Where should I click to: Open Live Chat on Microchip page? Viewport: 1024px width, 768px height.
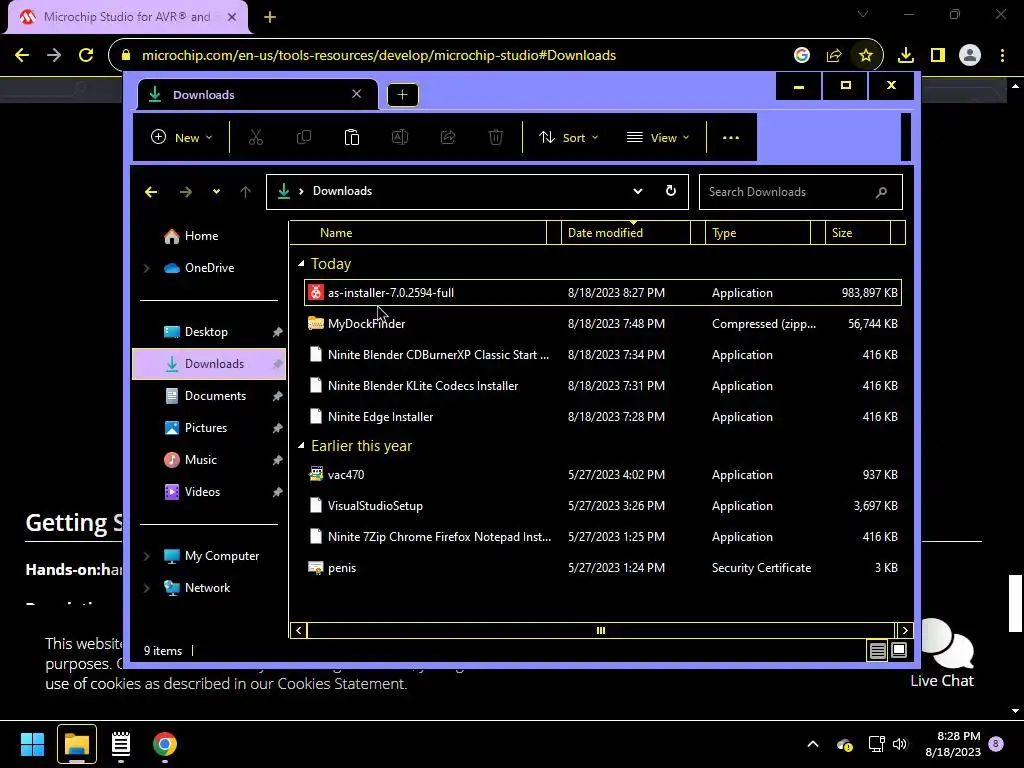pyautogui.click(x=943, y=654)
